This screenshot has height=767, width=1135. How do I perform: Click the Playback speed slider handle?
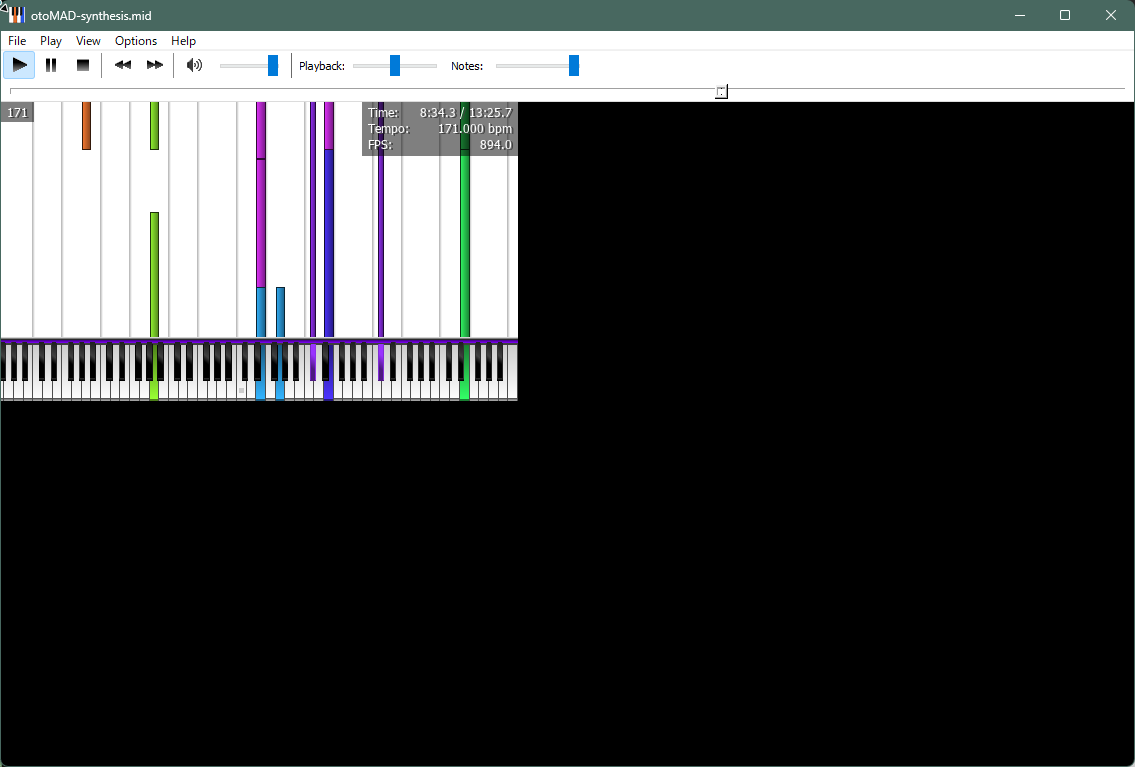395,65
